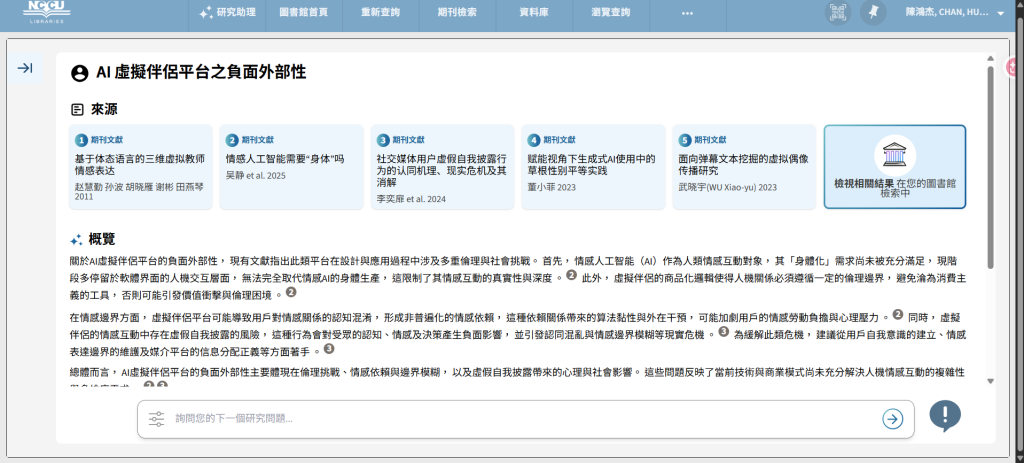1024x463 pixels.
Task: Click the user avatar icon beside title
Action: point(80,73)
